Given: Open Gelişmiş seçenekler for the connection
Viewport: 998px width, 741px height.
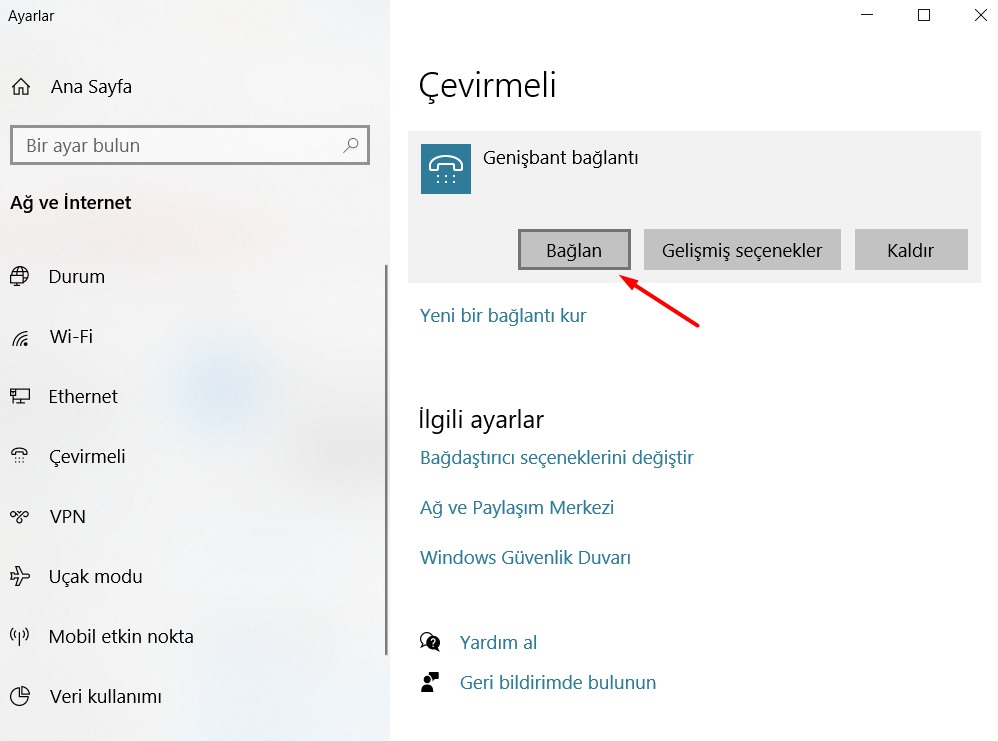Looking at the screenshot, I should (x=743, y=250).
